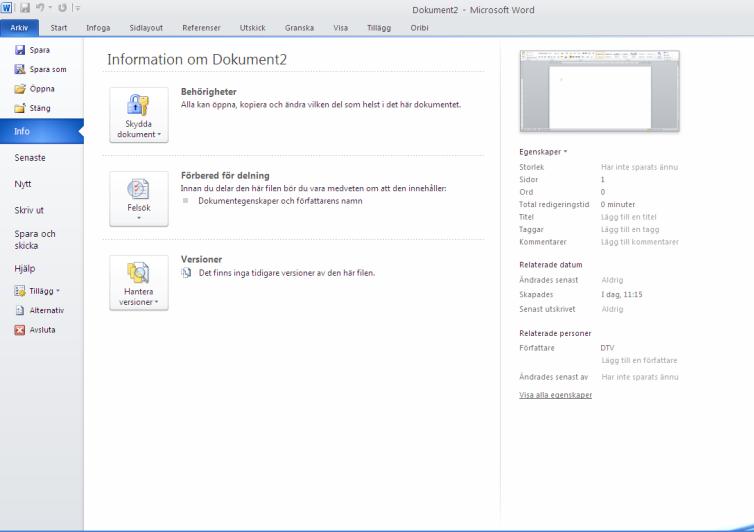Click Avsluta to exit Word
This screenshot has width=754, height=532.
[x=35, y=330]
